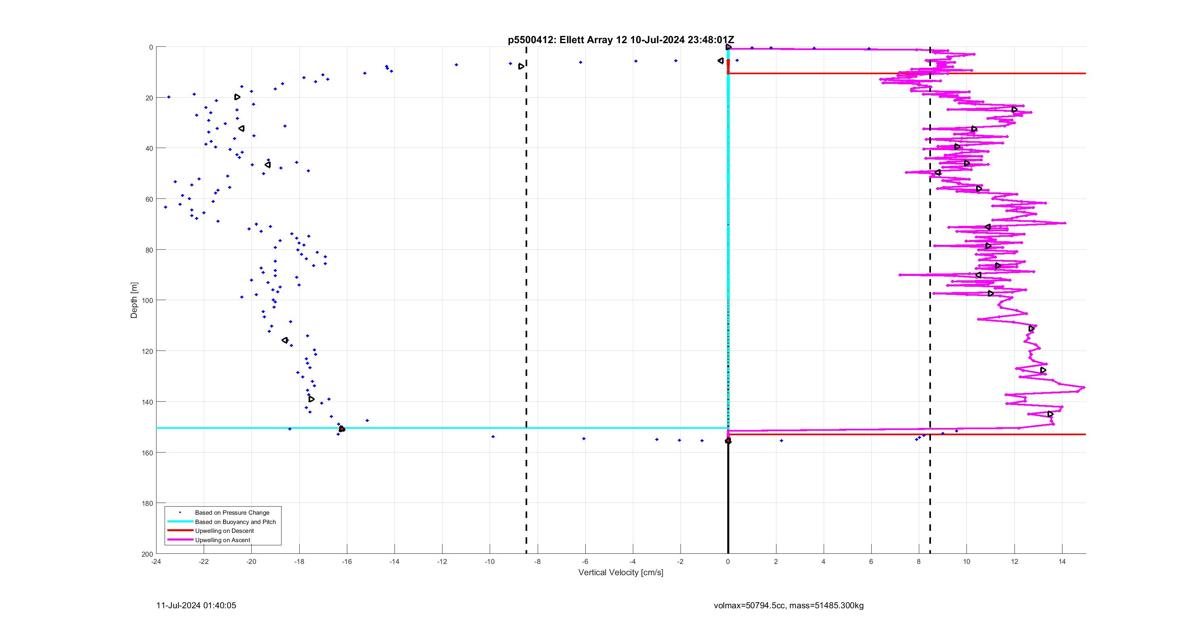Click the velocity-axis tick label "-14"
Viewport: 1200px width, 622px height.
[x=394, y=563]
